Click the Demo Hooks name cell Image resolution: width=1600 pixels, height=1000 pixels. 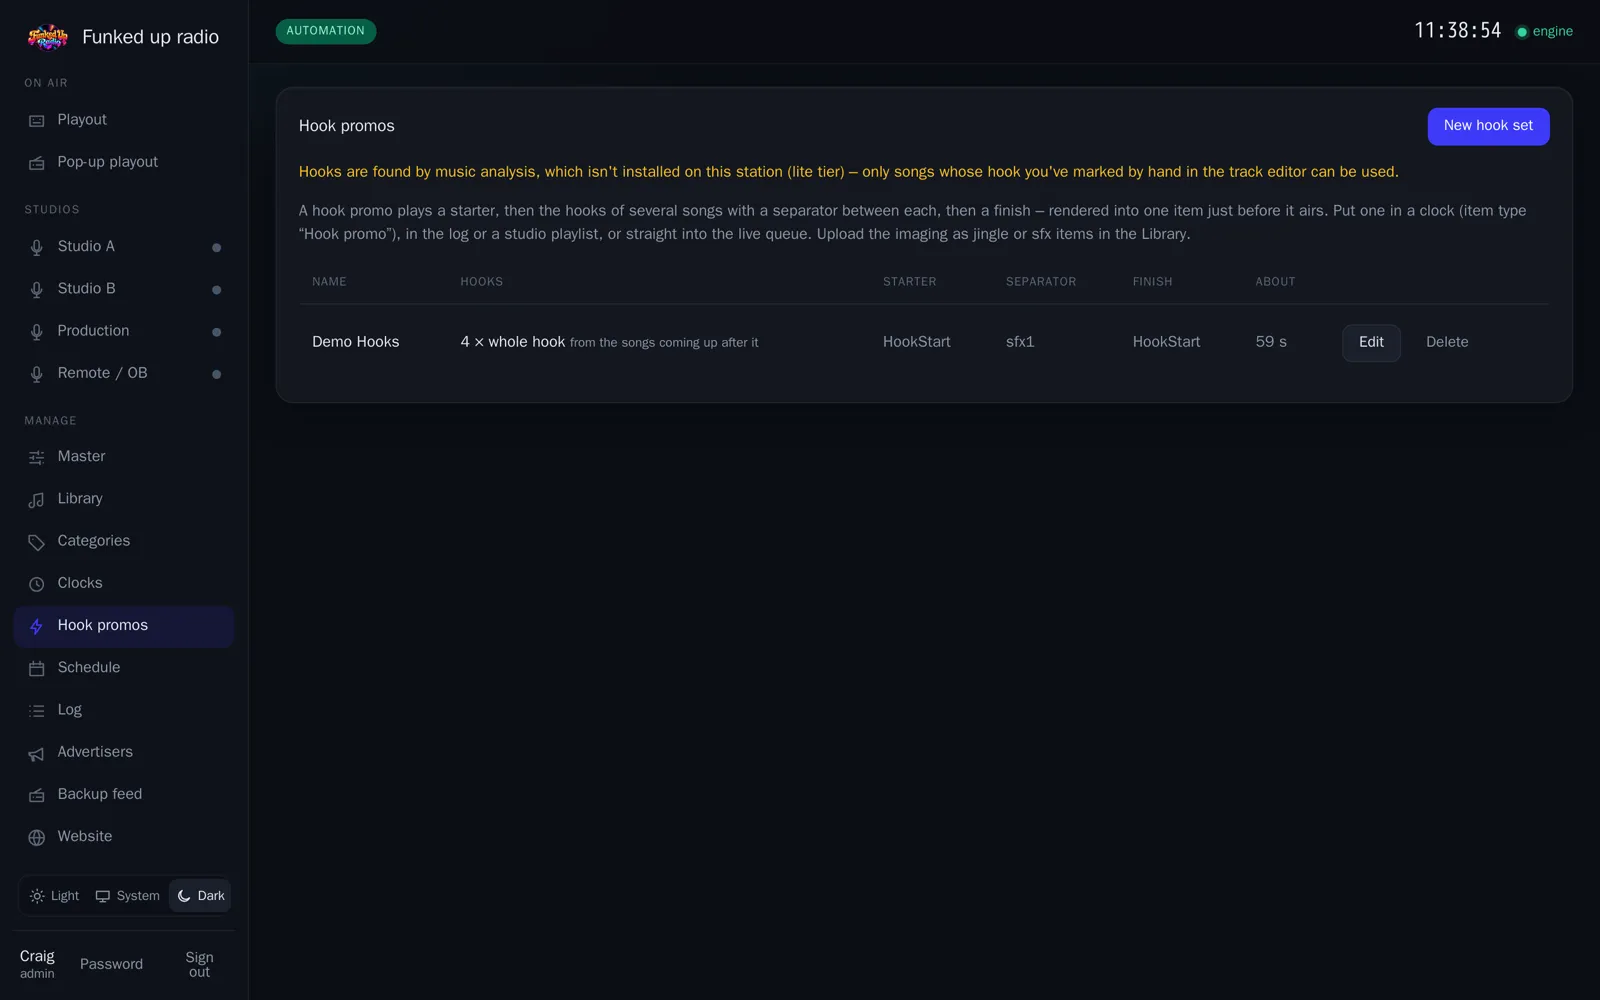(x=355, y=342)
